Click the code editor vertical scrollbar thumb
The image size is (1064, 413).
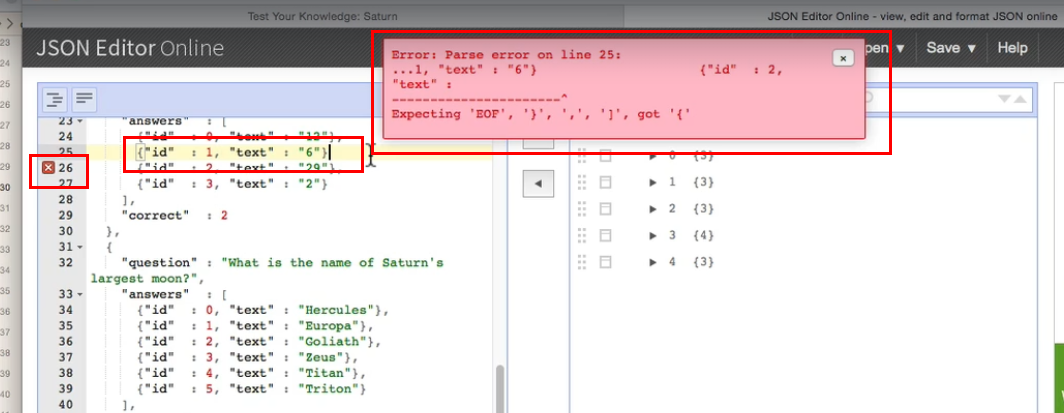coord(499,389)
